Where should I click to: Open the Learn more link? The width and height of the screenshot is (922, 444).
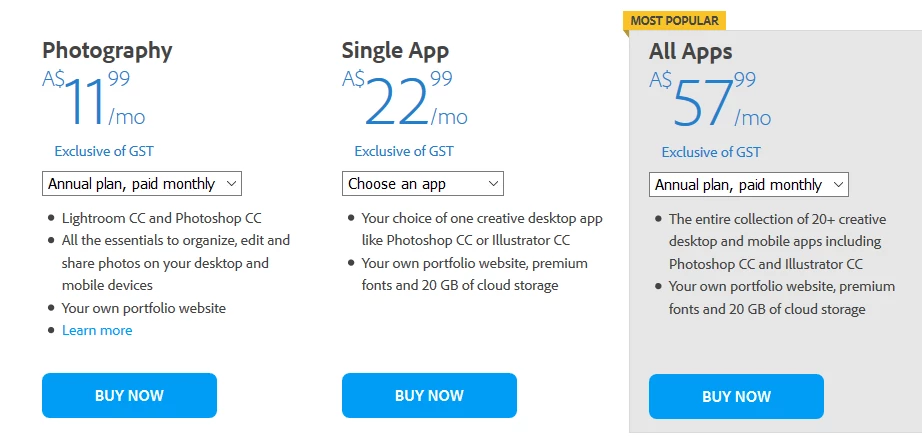(97, 330)
